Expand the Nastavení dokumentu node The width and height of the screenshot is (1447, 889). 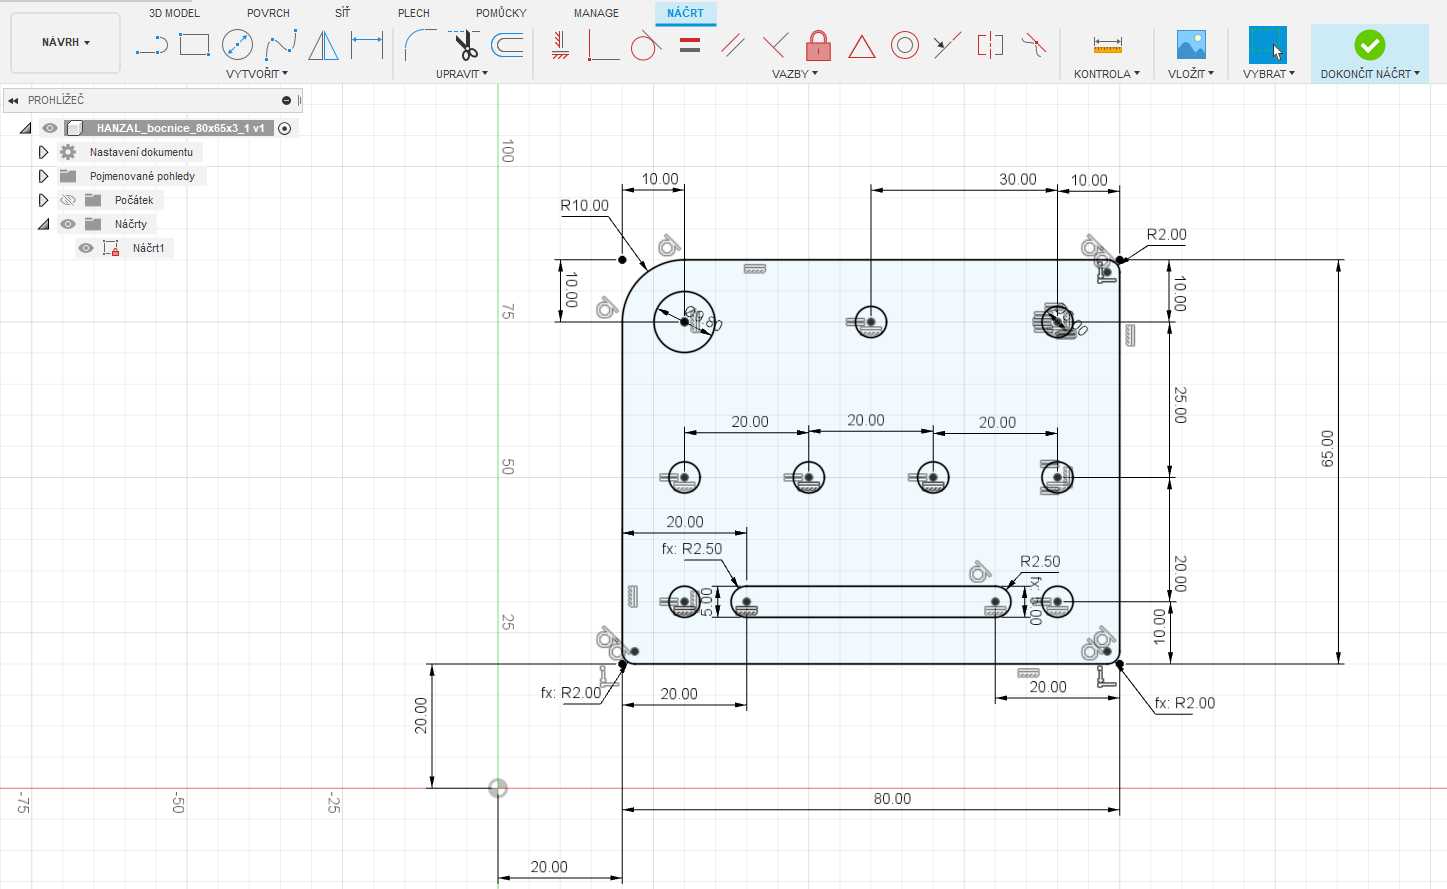[x=43, y=152]
